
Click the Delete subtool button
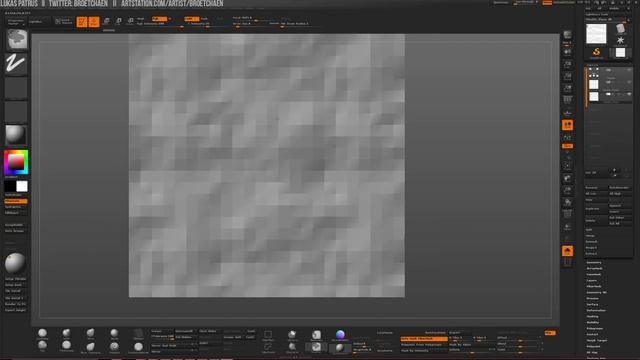(x=596, y=220)
